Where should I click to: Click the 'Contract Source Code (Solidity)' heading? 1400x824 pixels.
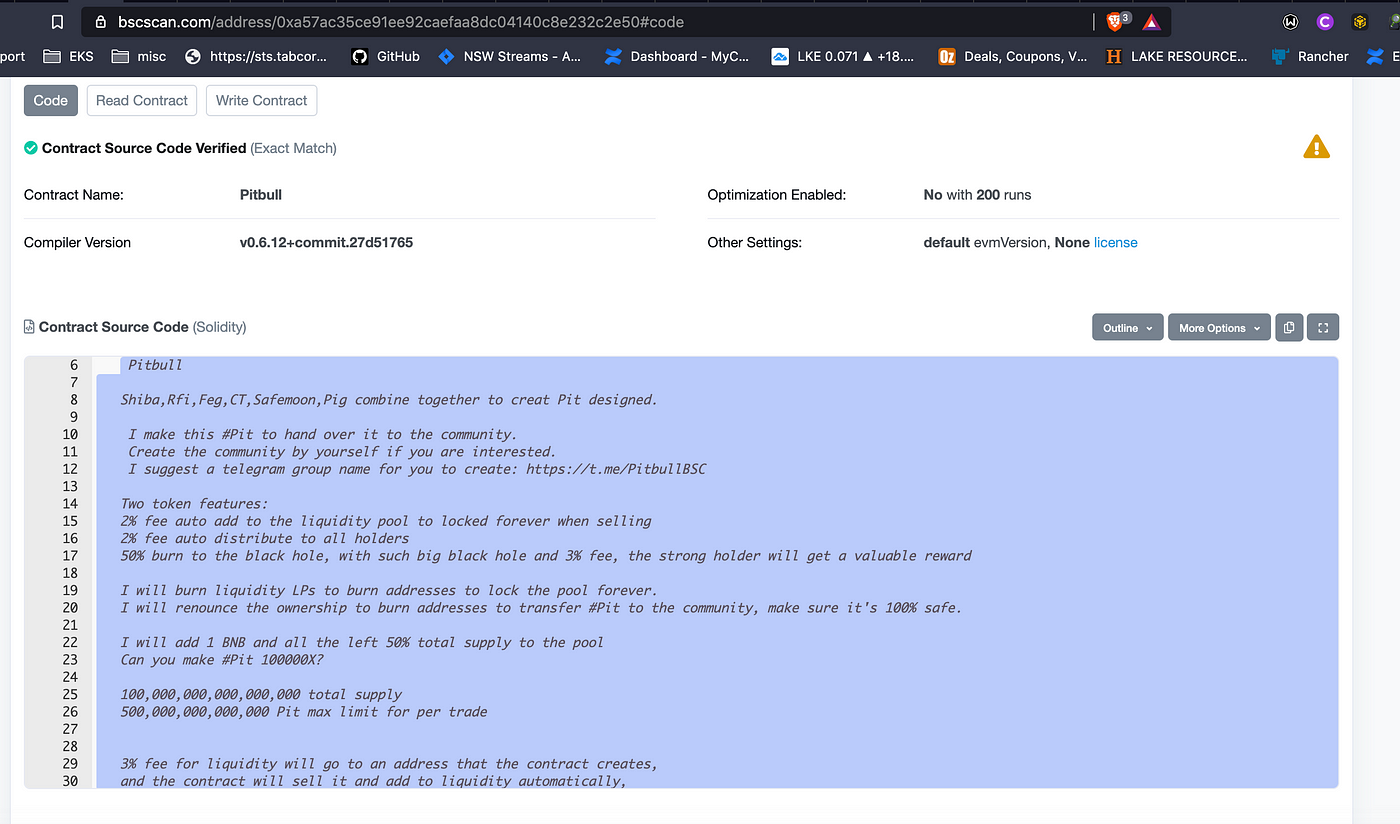point(142,327)
